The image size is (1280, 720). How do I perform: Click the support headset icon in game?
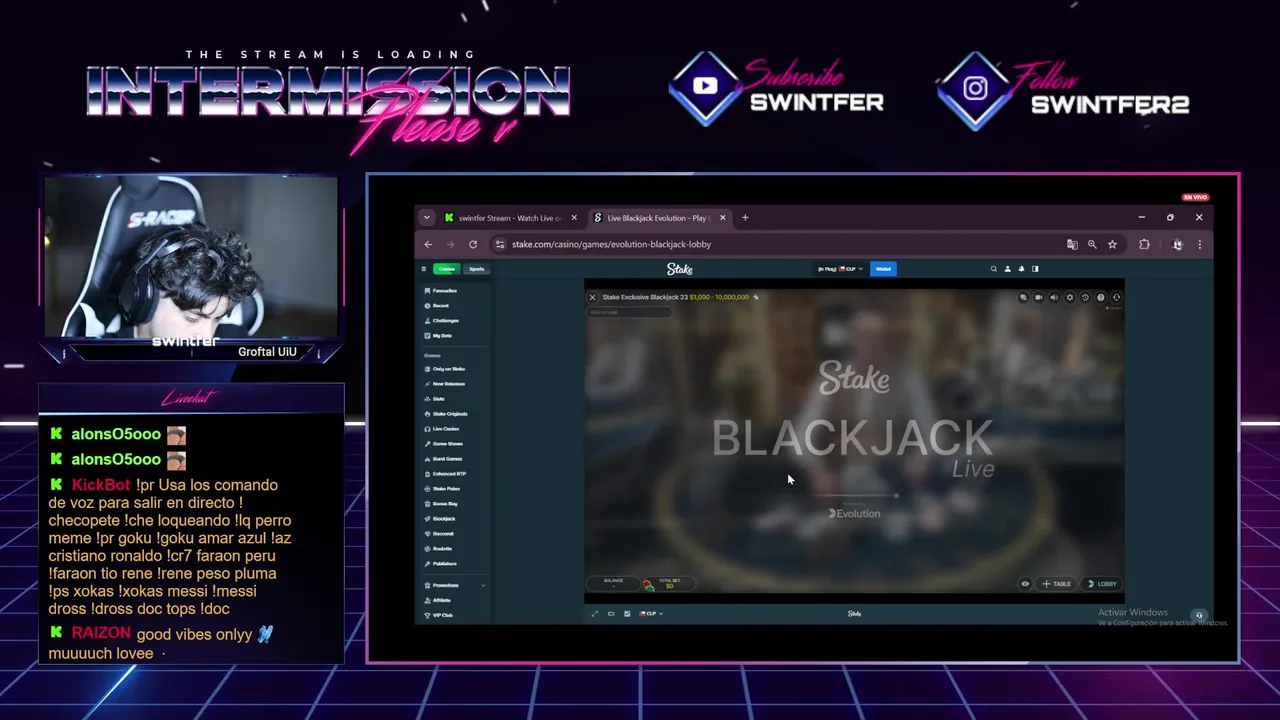(1116, 297)
